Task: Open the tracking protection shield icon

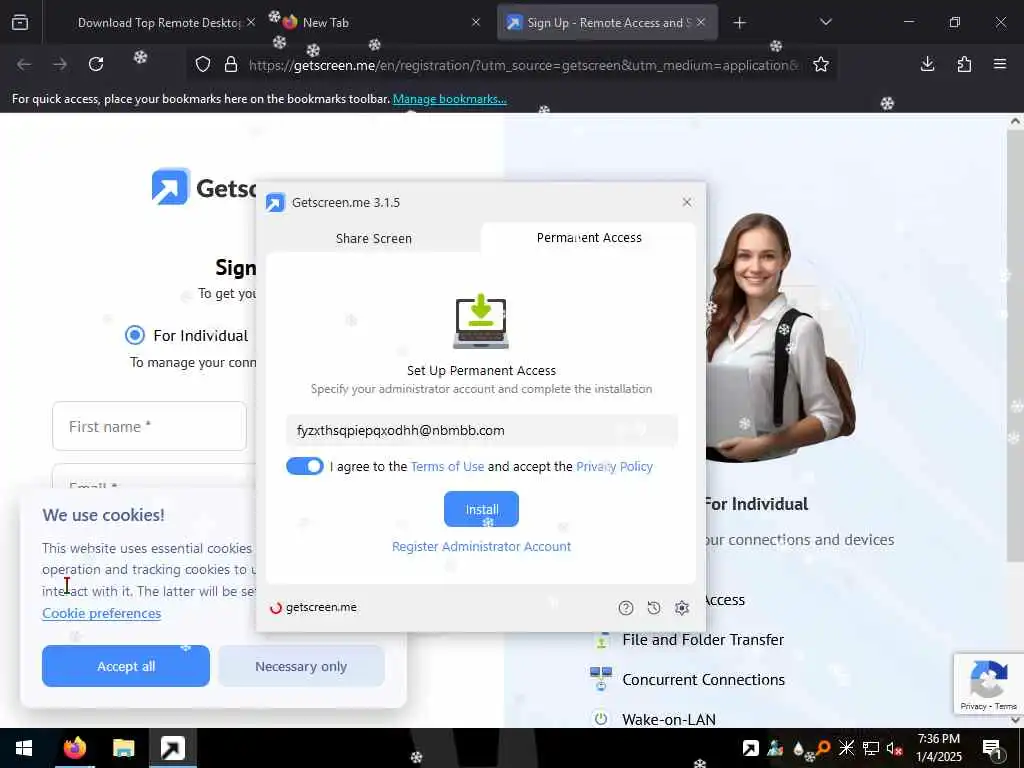Action: [x=203, y=64]
